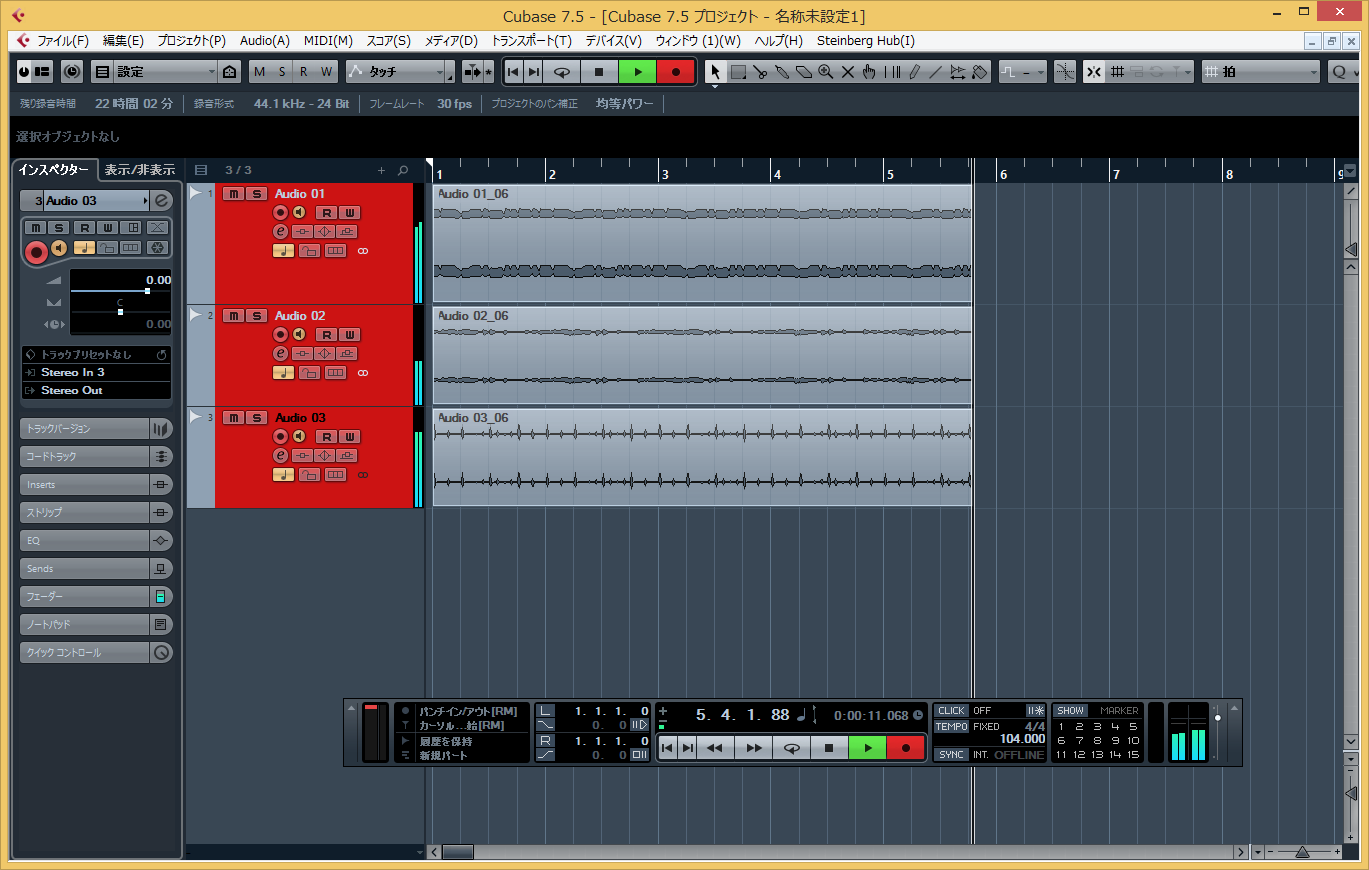Toggle musical timebase note button on Audio 02
Viewport: 1369px width, 870px height.
pos(283,372)
